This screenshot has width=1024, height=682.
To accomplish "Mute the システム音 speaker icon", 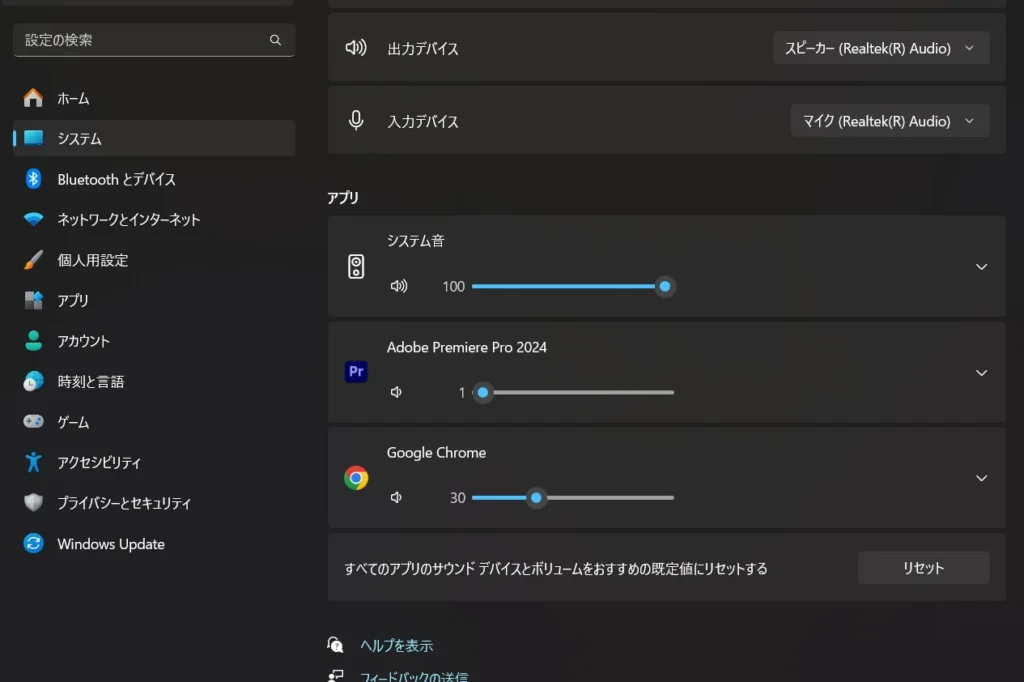I will [399, 286].
